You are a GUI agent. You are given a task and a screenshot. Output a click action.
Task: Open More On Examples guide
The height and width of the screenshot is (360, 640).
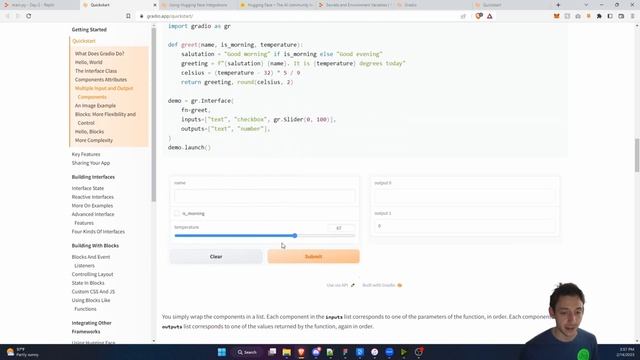92,206
